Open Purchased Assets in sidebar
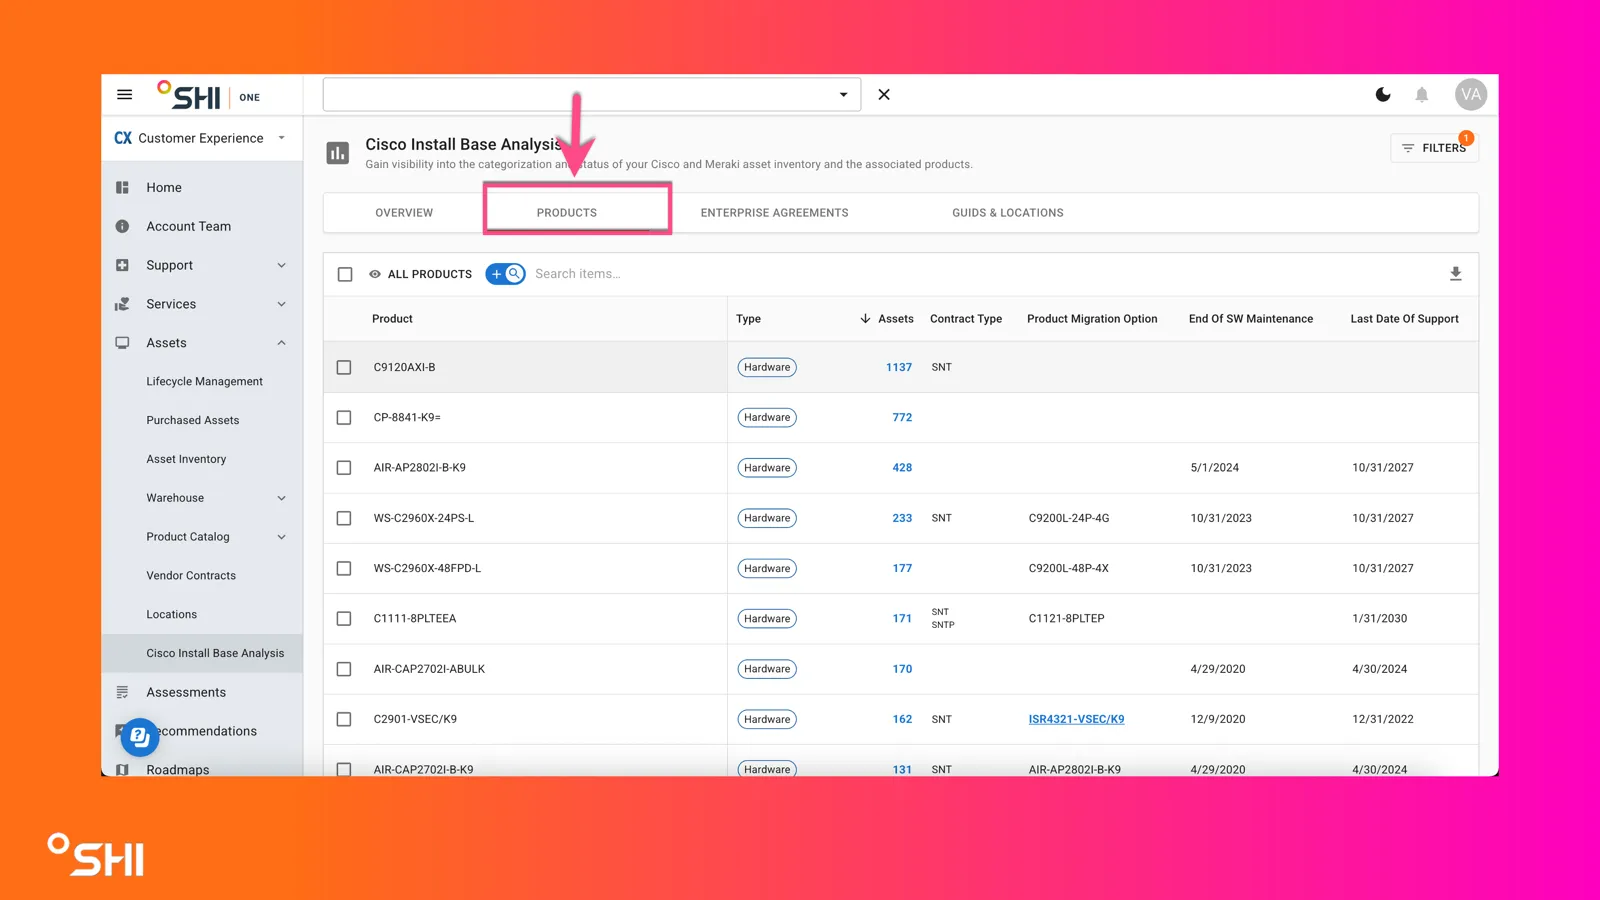Viewport: 1600px width, 900px height. tap(193, 421)
